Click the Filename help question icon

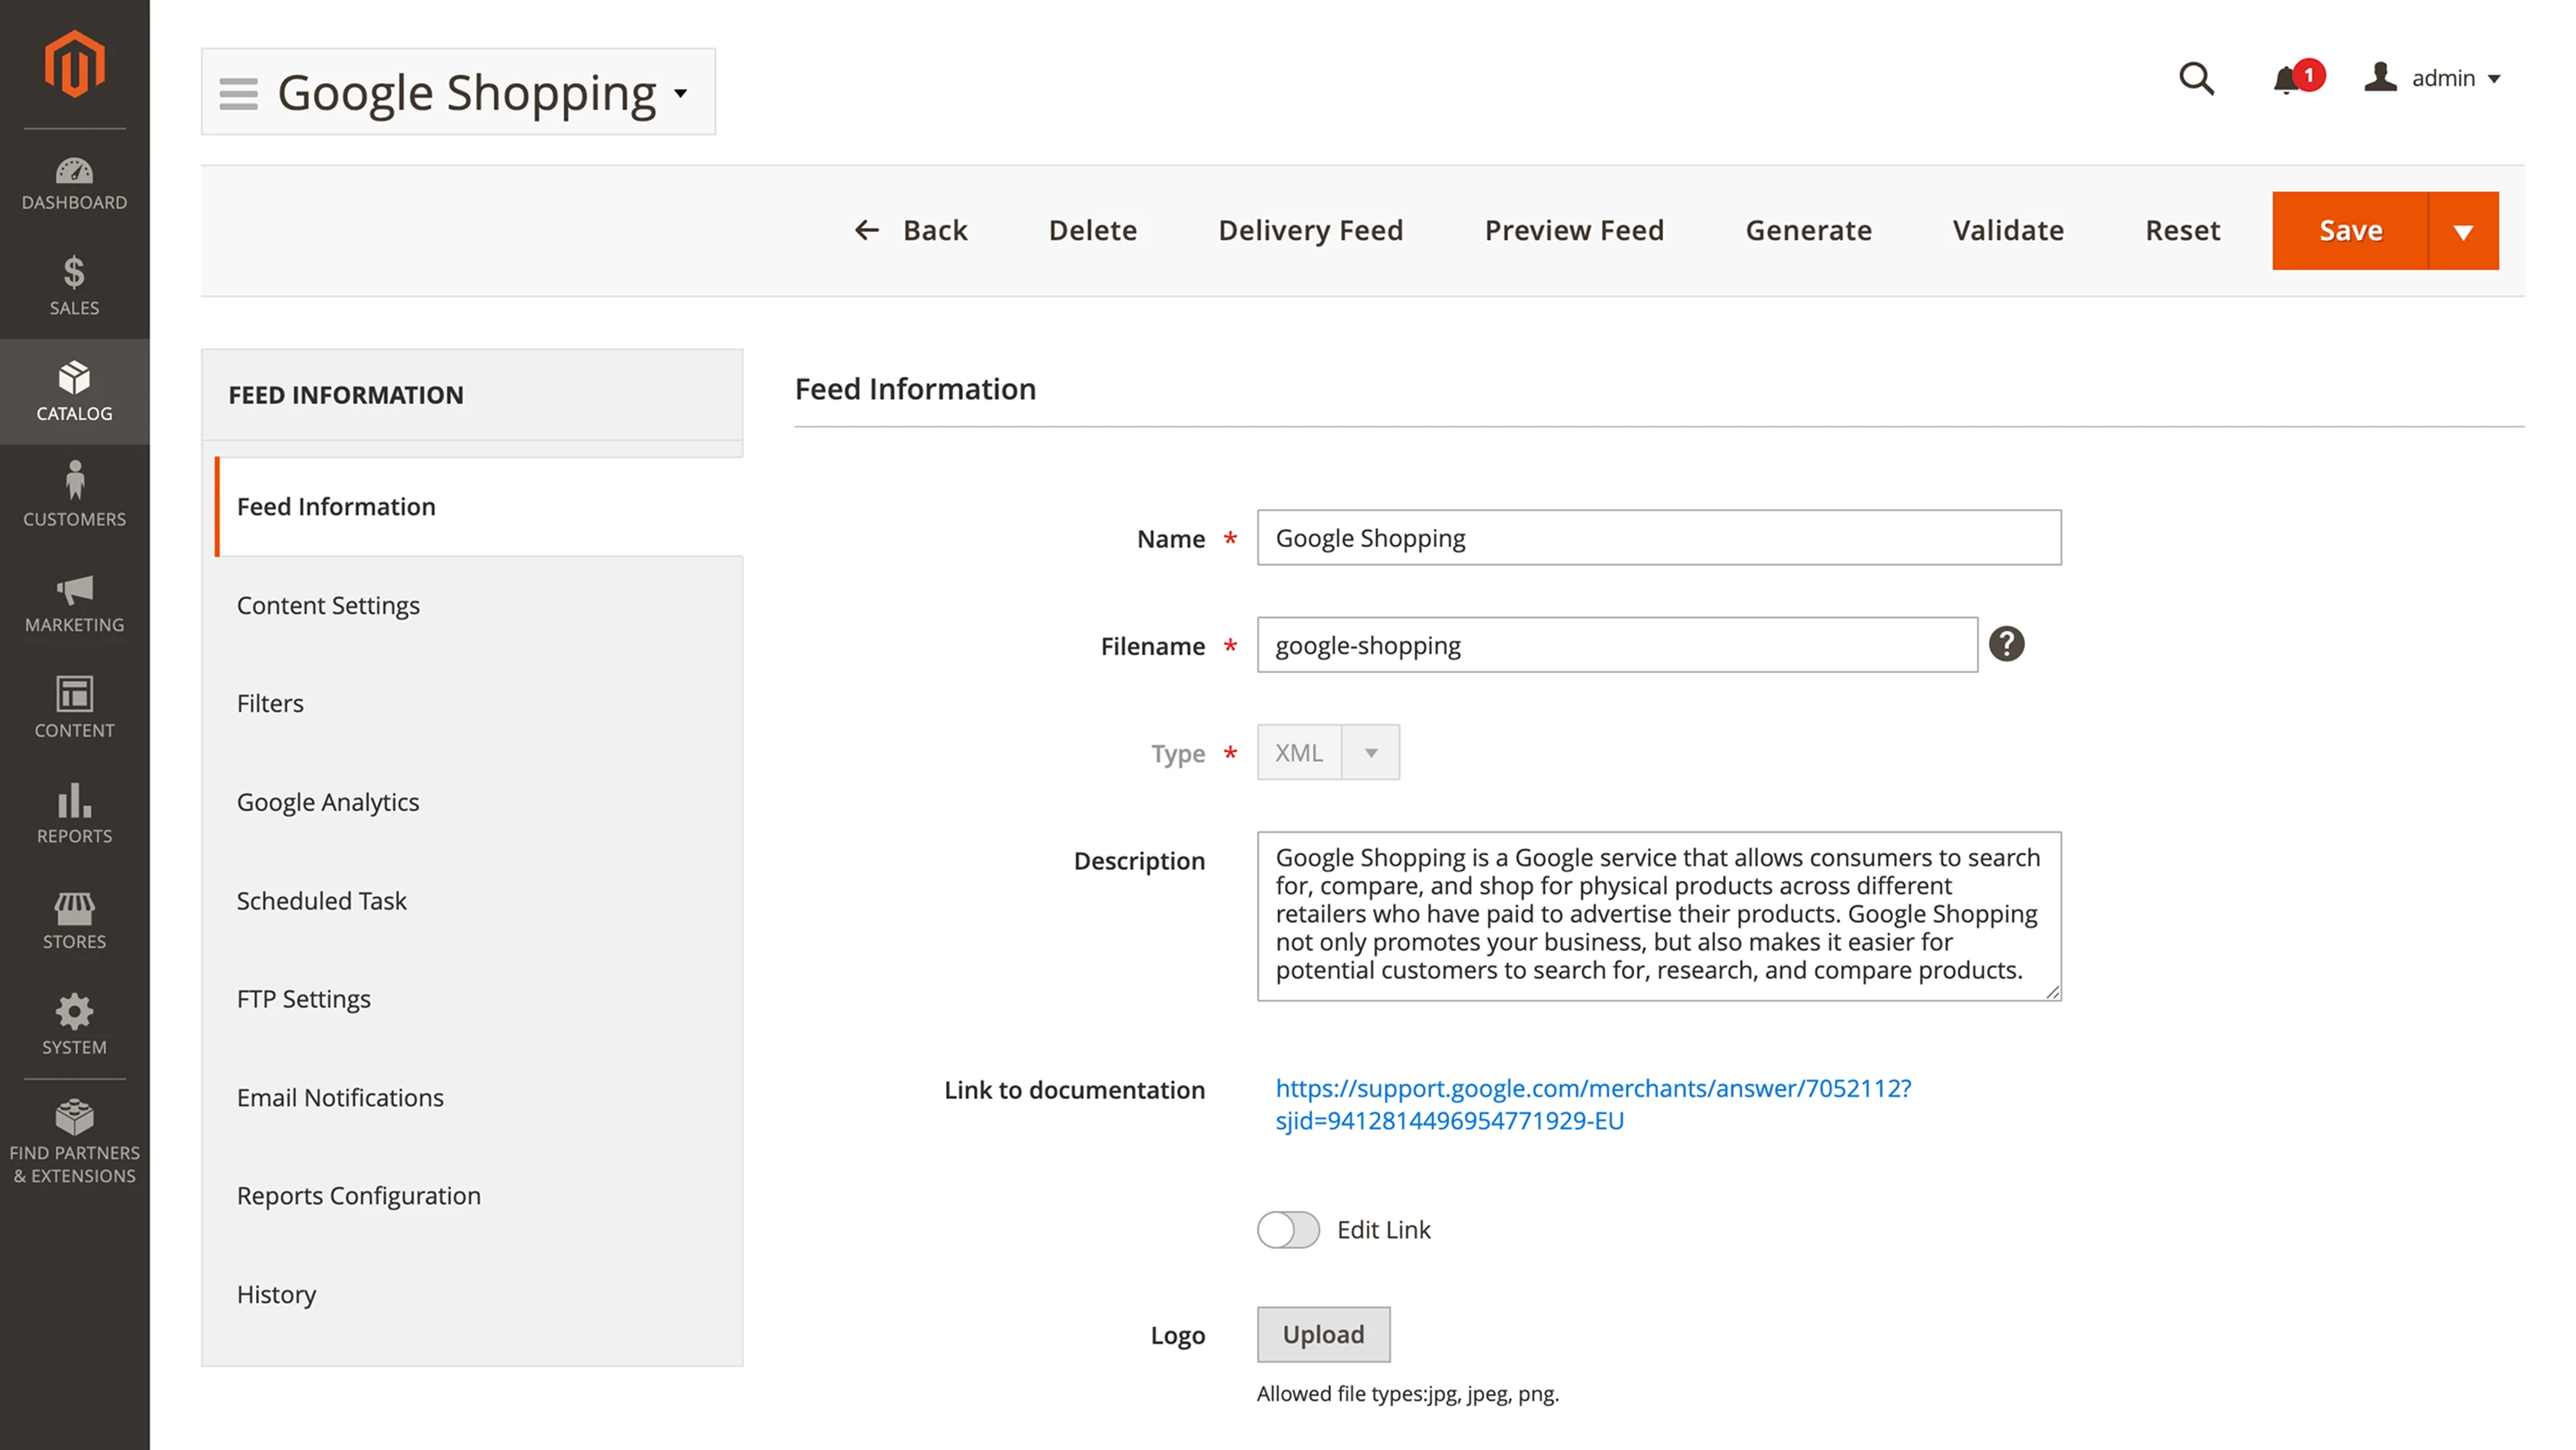pos(2006,644)
